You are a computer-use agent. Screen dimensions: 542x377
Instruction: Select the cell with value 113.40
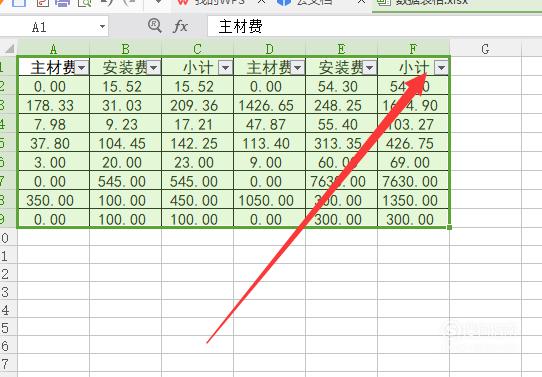(269, 143)
